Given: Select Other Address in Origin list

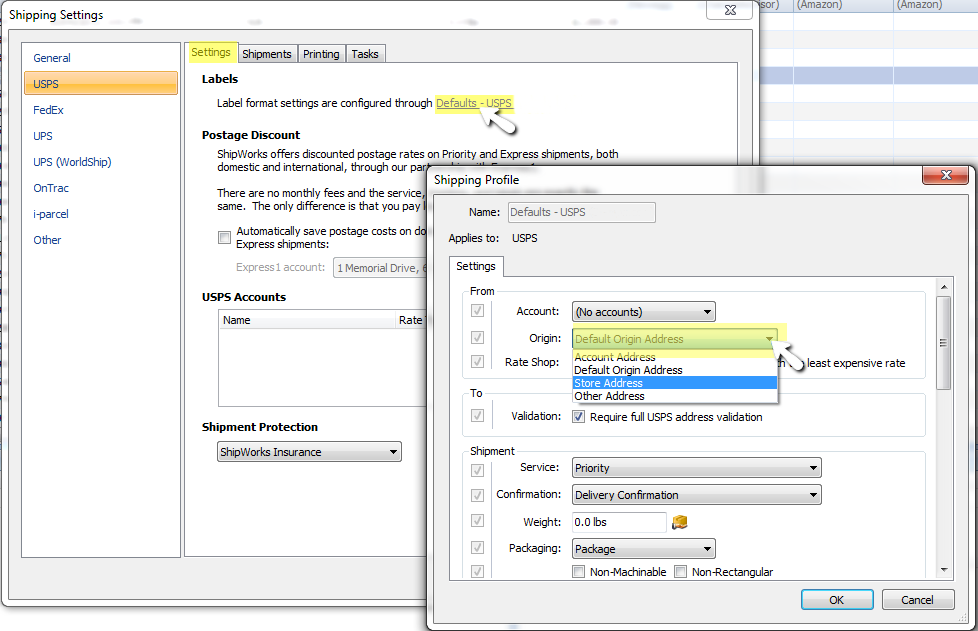Looking at the screenshot, I should pyautogui.click(x=675, y=396).
